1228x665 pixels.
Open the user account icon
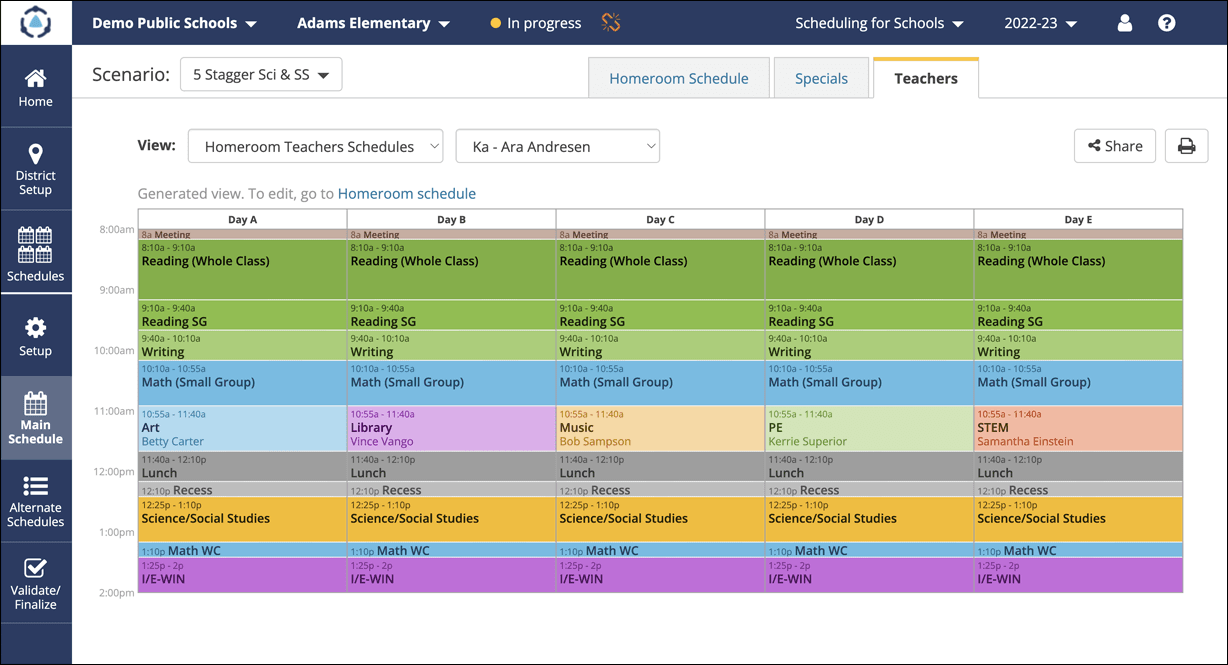(x=1124, y=22)
